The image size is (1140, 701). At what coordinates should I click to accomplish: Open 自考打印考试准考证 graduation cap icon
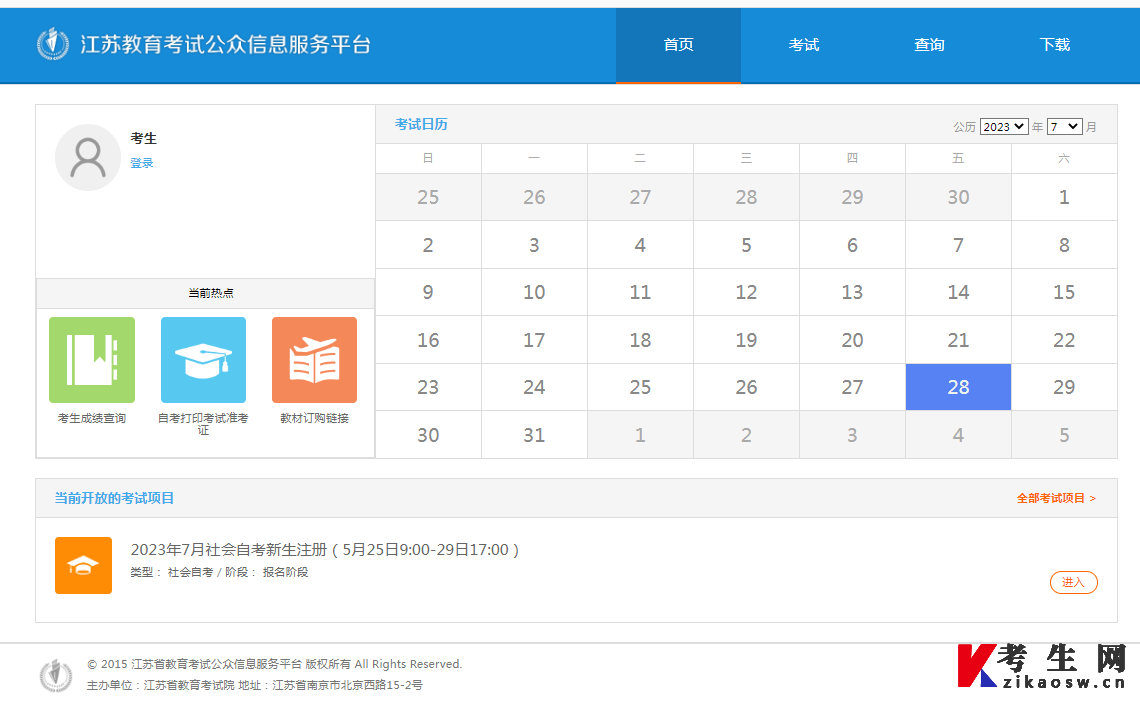[204, 360]
